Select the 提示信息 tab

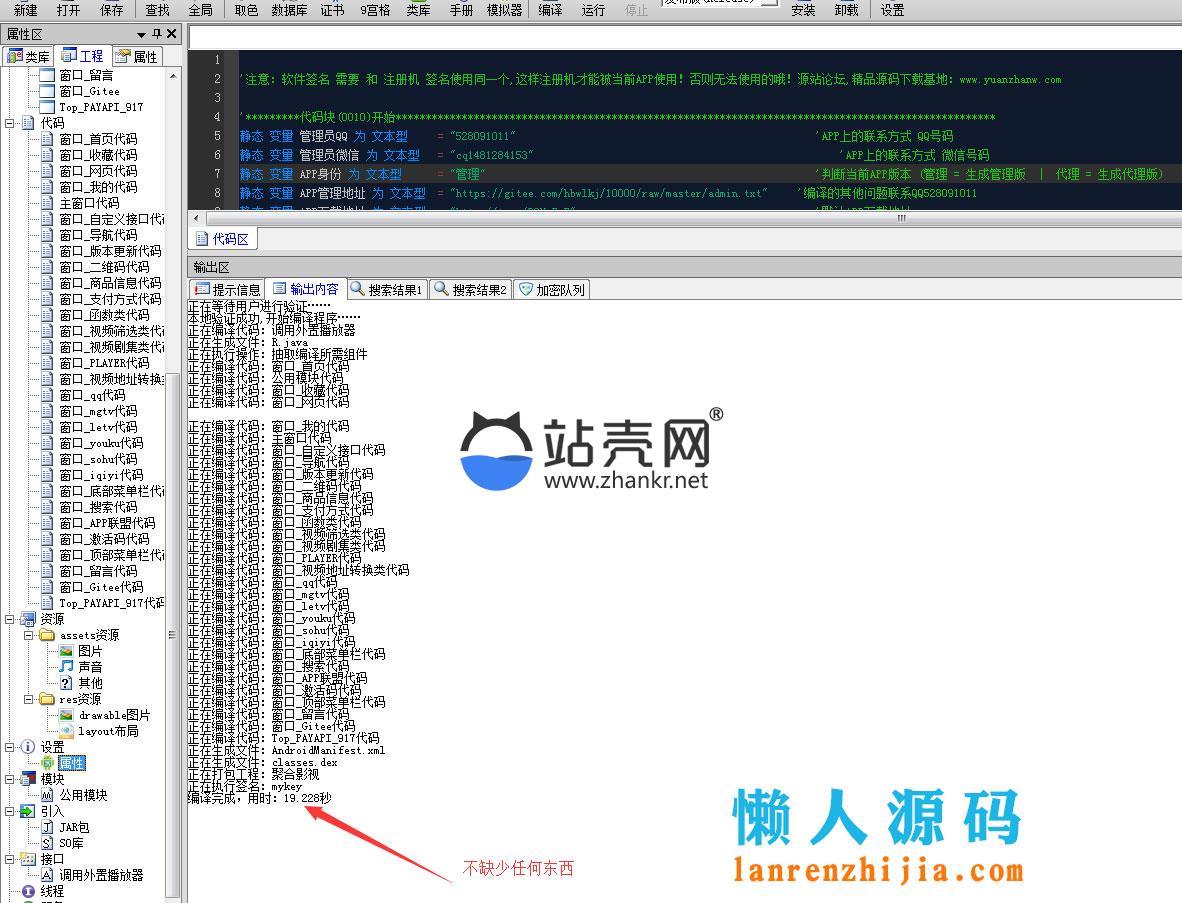coord(227,289)
